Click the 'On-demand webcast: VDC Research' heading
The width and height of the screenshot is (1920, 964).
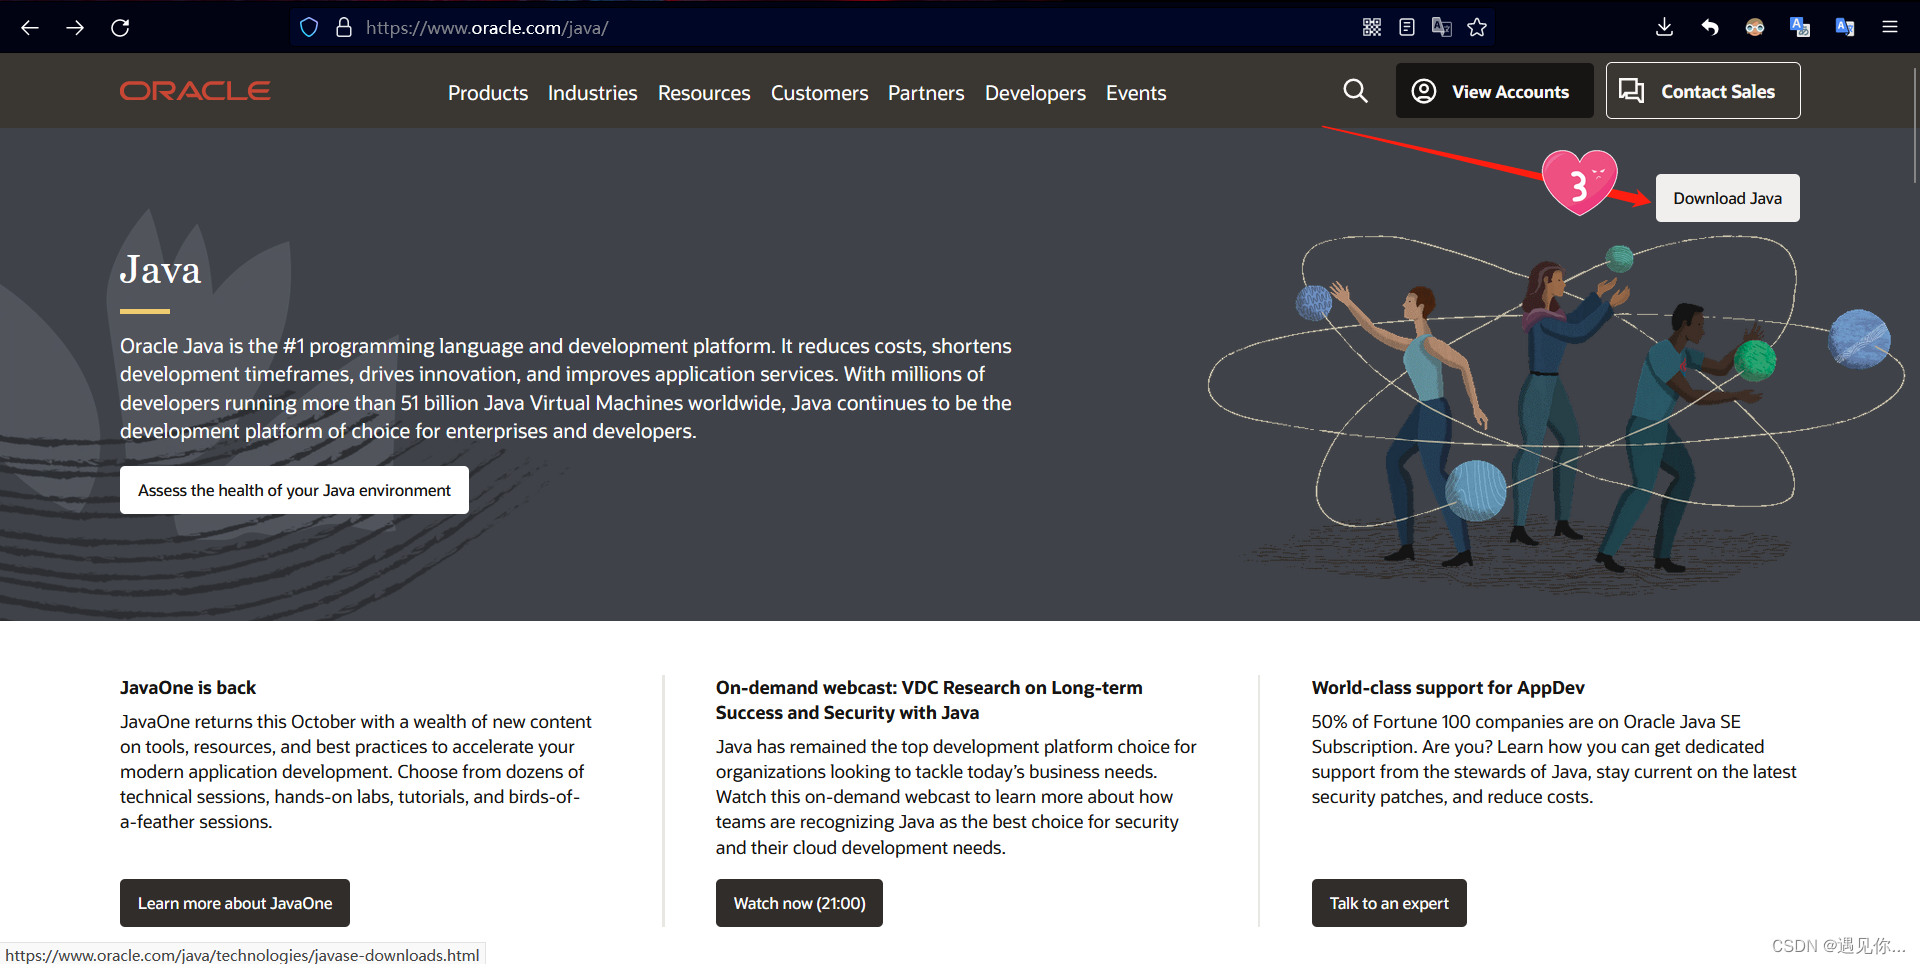[x=929, y=700]
